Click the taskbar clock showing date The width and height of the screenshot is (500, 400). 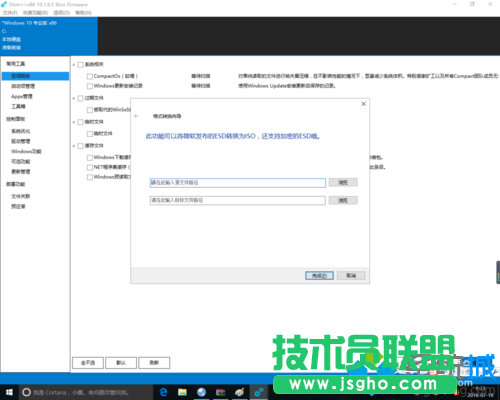click(480, 392)
